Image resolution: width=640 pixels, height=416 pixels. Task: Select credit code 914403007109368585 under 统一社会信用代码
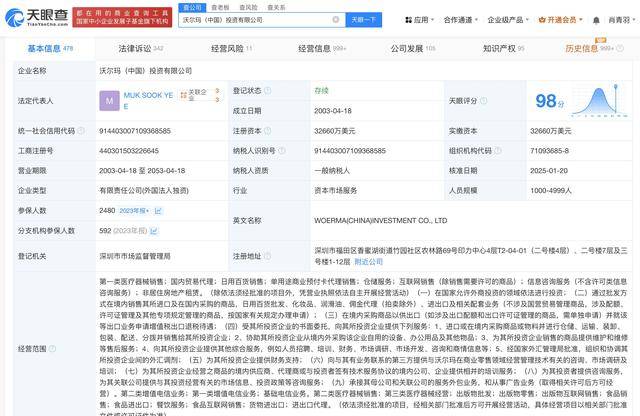[x=135, y=131]
